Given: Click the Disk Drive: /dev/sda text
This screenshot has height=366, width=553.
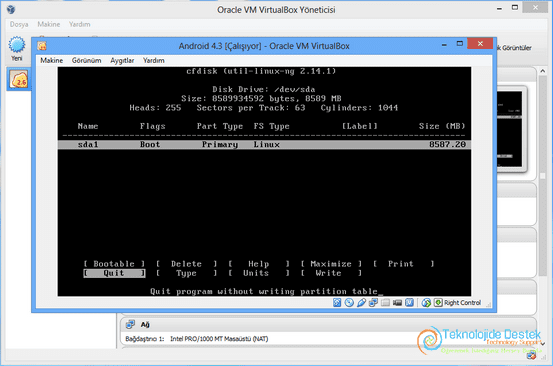Looking at the screenshot, I should coord(264,89).
